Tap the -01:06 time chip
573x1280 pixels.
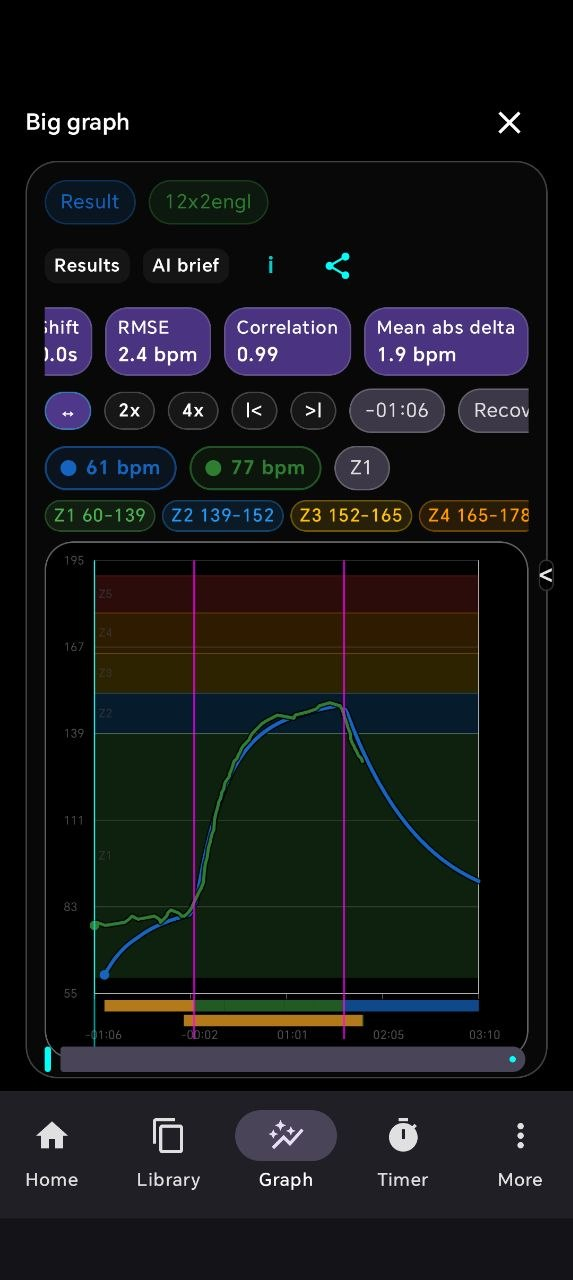point(397,411)
